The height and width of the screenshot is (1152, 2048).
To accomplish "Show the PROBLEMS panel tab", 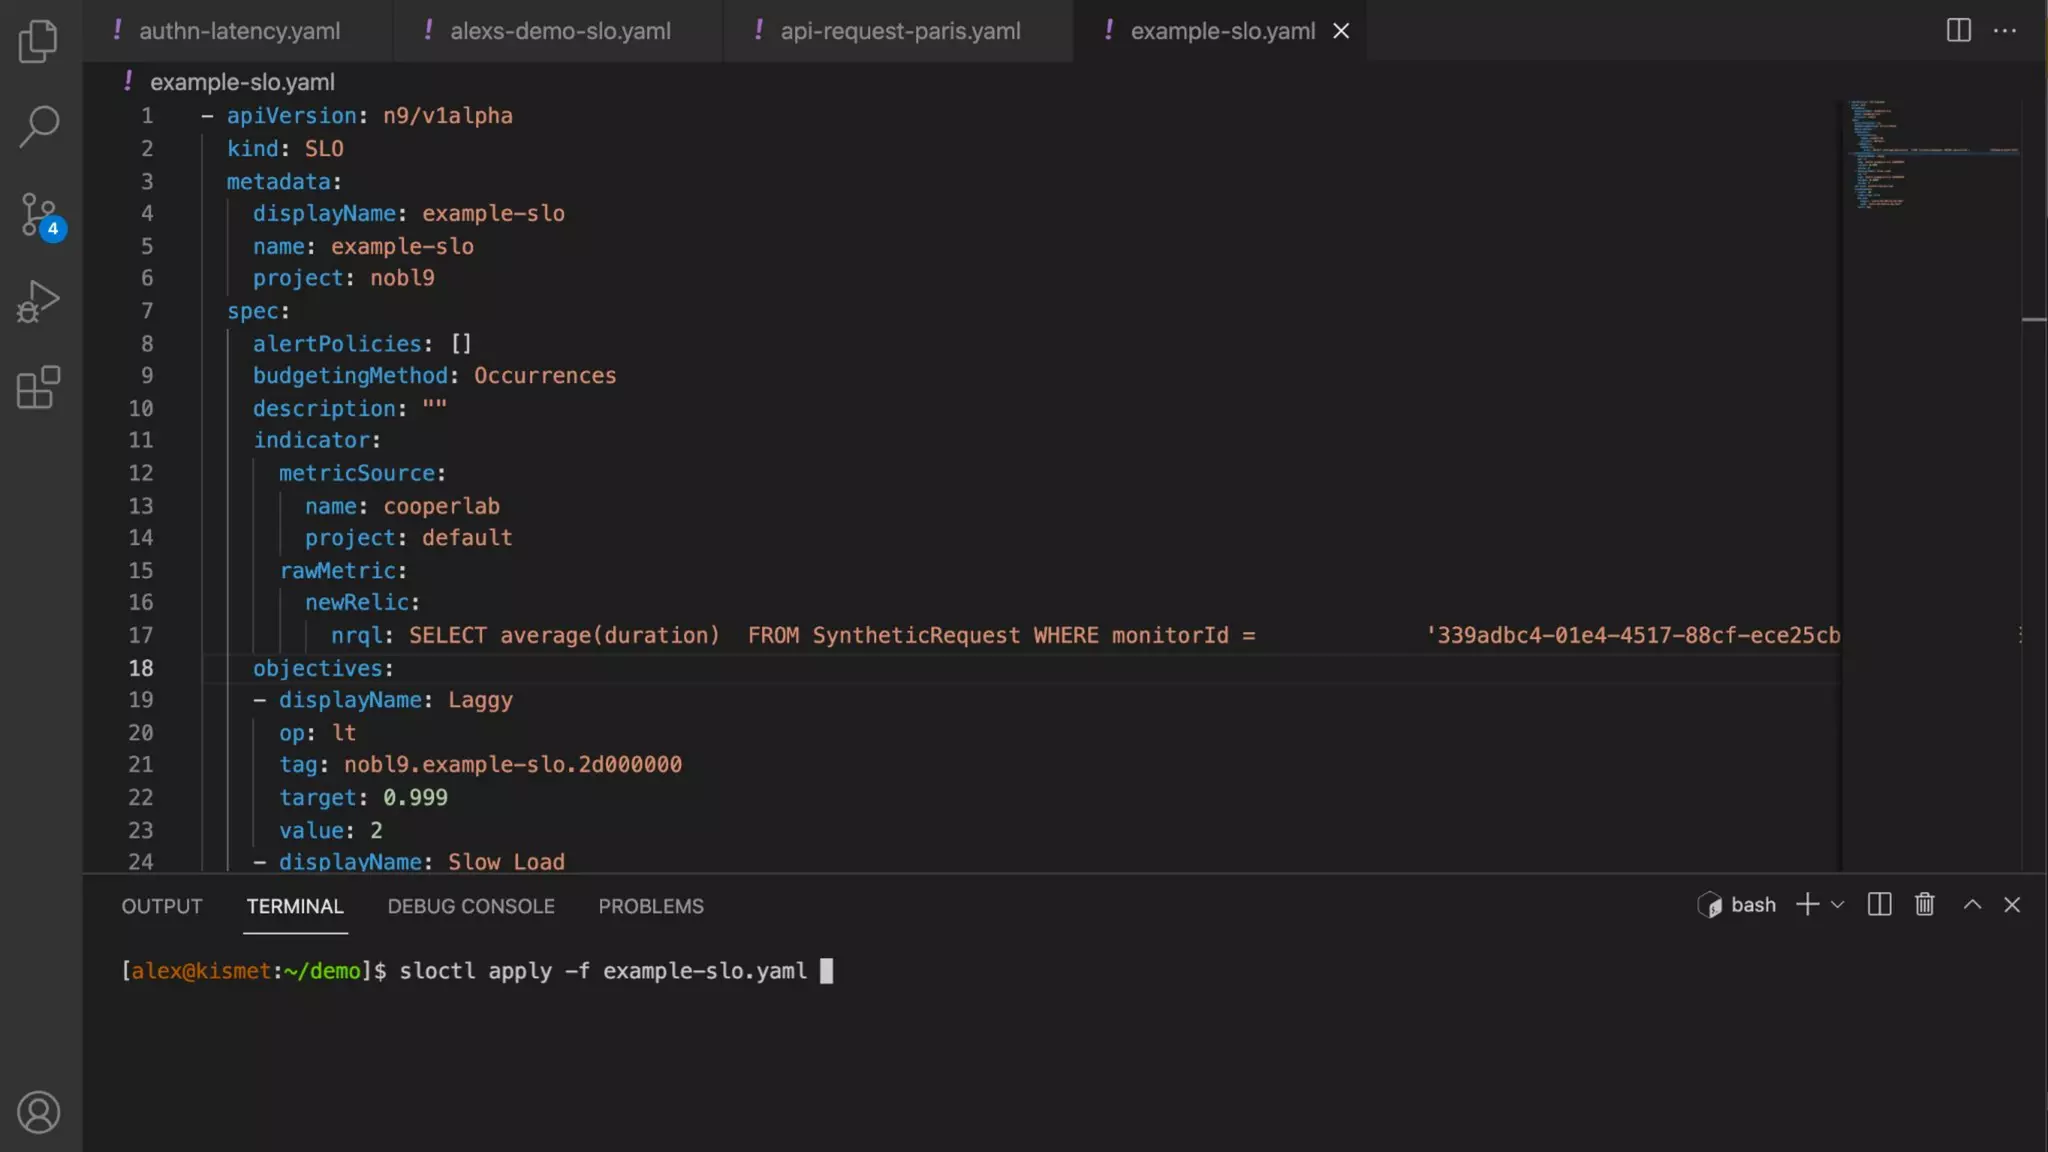I will tap(650, 906).
